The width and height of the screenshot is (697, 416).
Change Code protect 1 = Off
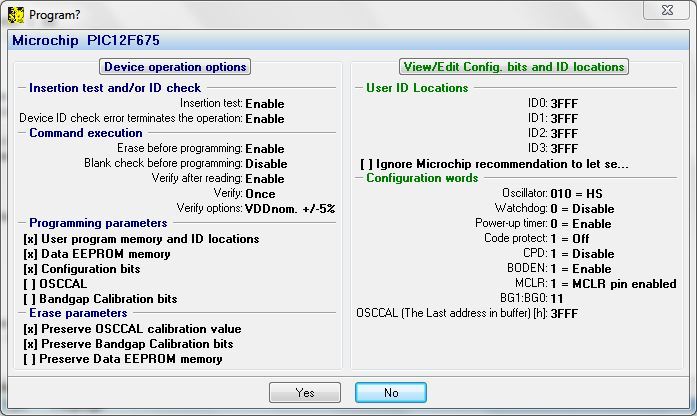[x=570, y=239]
